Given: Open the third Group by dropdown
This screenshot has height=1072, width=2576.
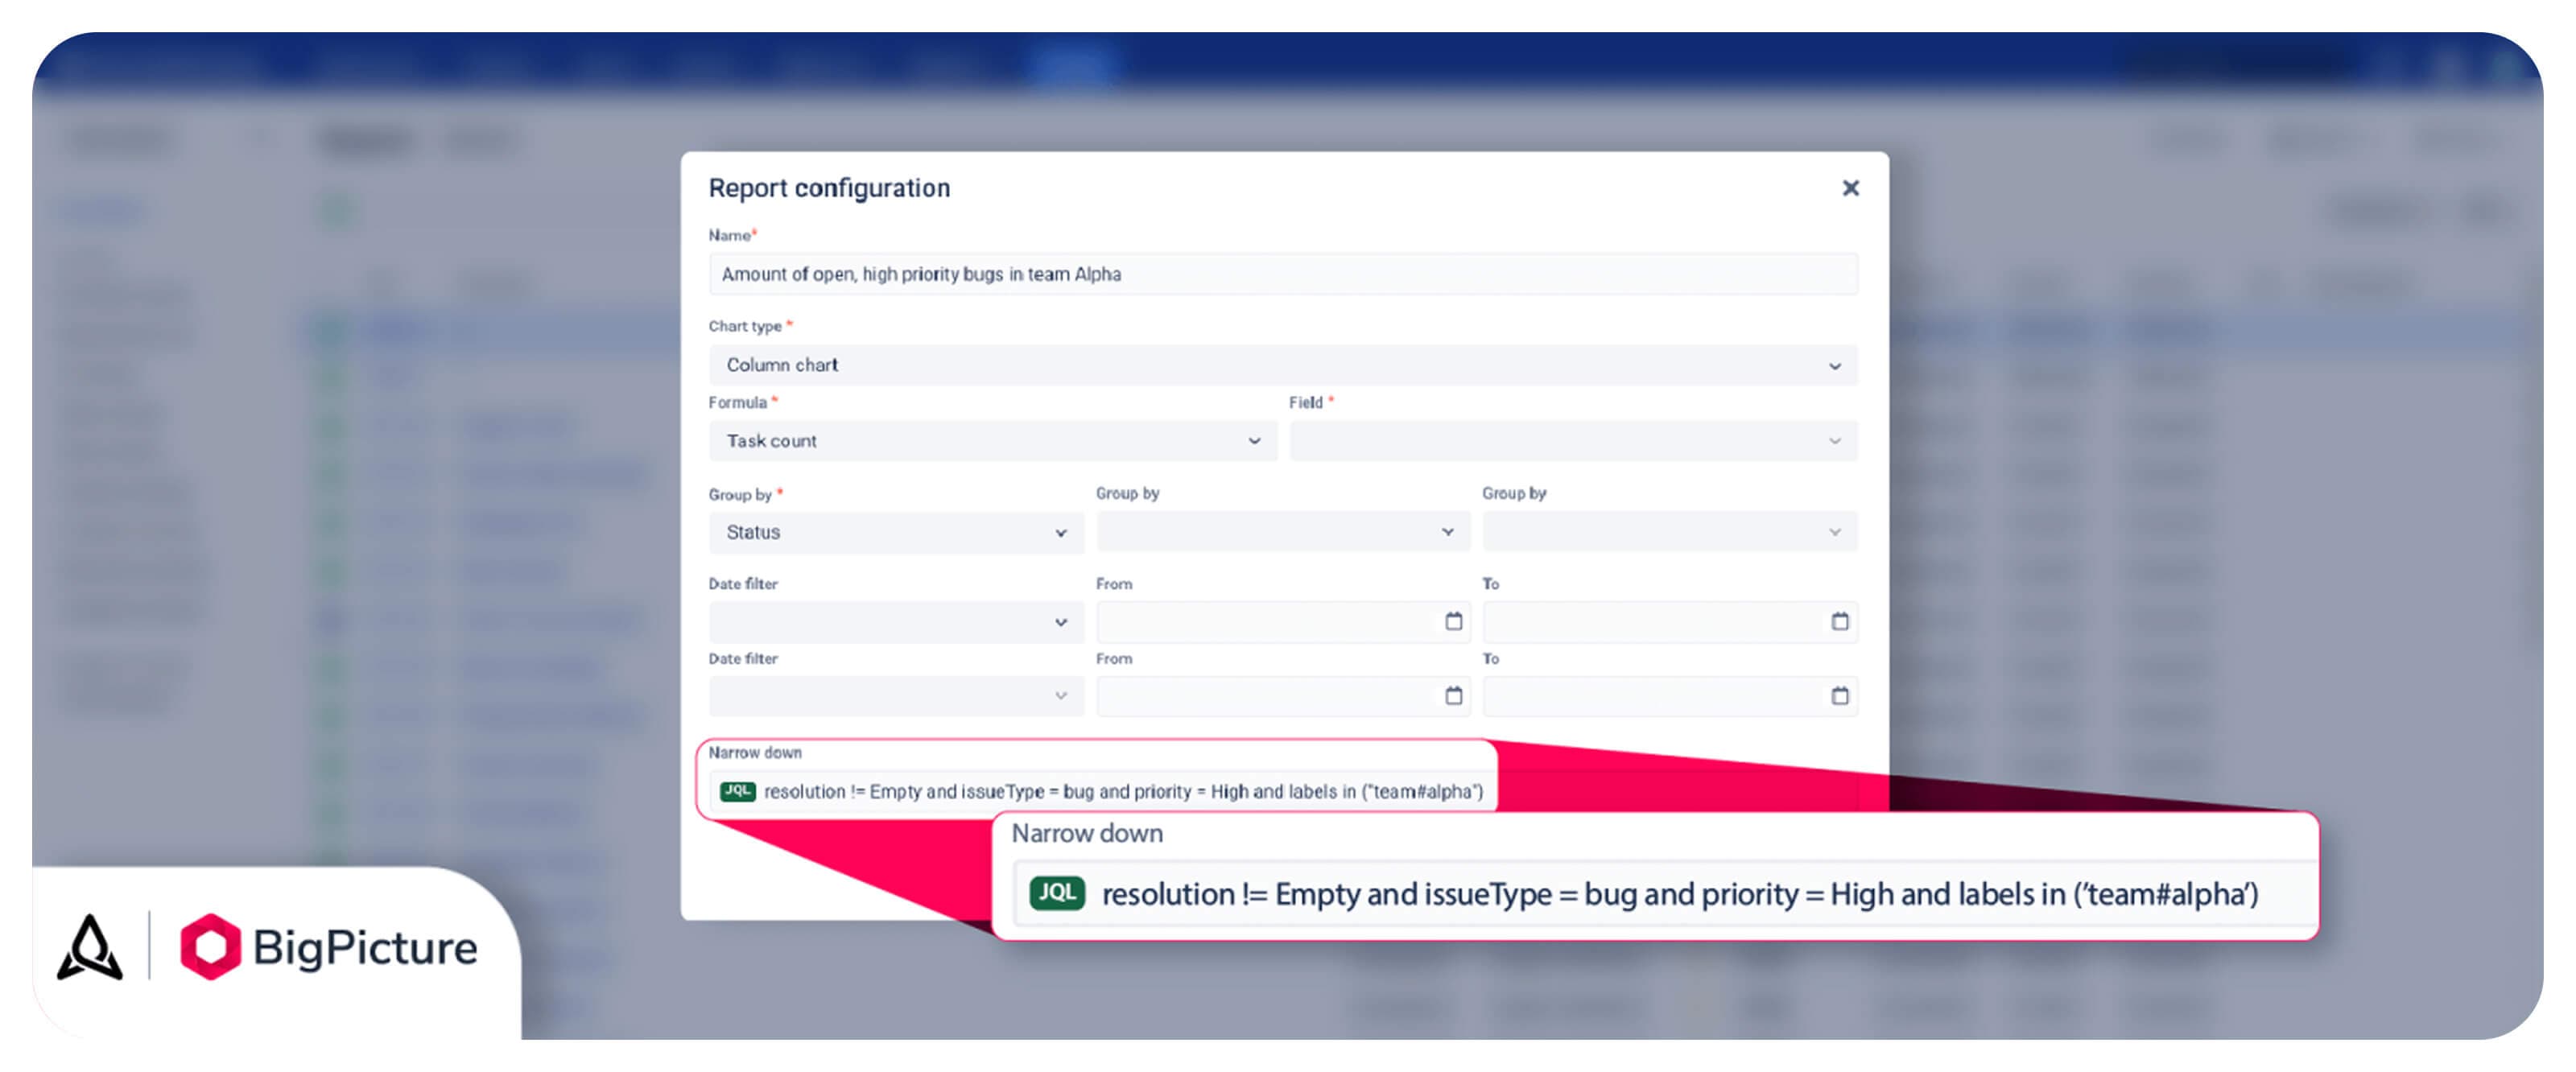Looking at the screenshot, I should pyautogui.click(x=1670, y=532).
